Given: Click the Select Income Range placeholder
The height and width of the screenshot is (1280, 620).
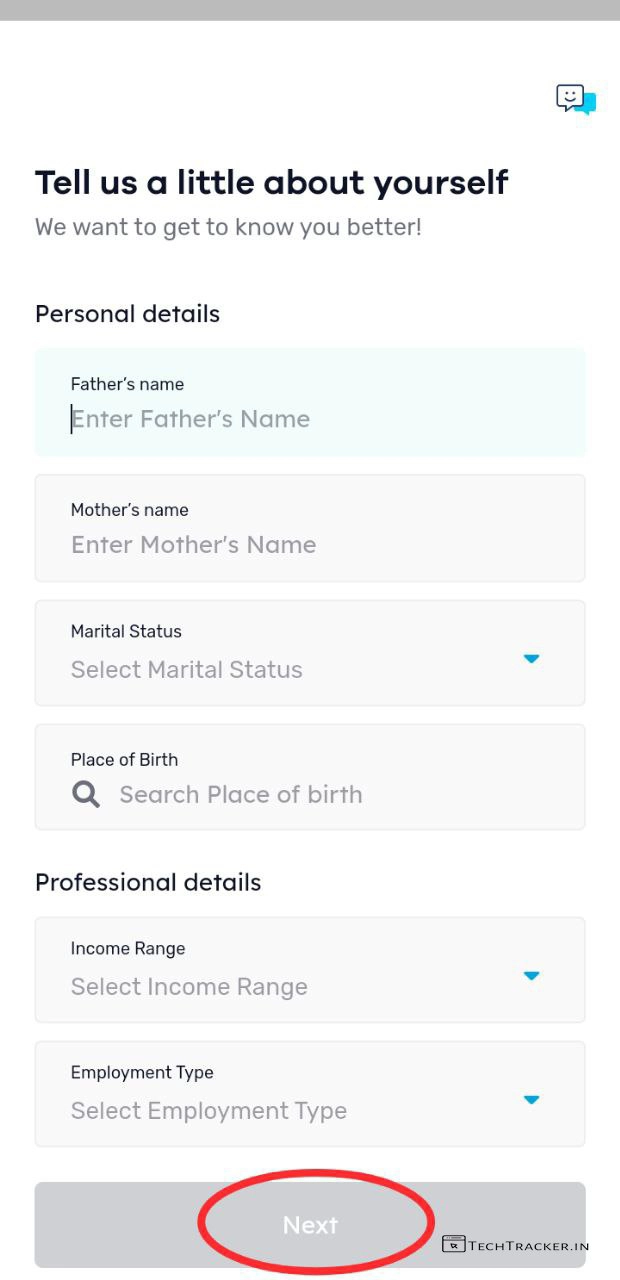Looking at the screenshot, I should point(189,987).
